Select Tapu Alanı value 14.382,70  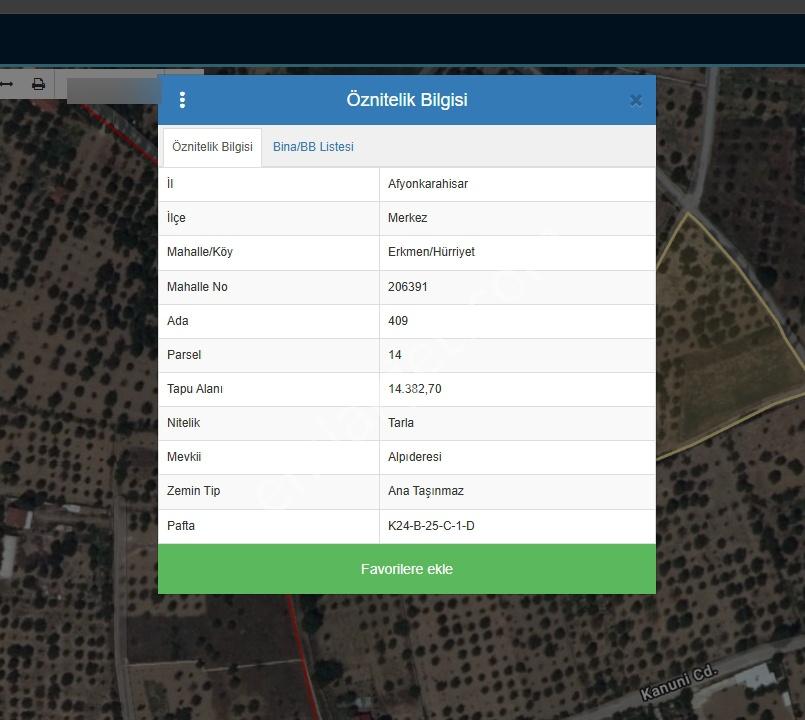[415, 389]
